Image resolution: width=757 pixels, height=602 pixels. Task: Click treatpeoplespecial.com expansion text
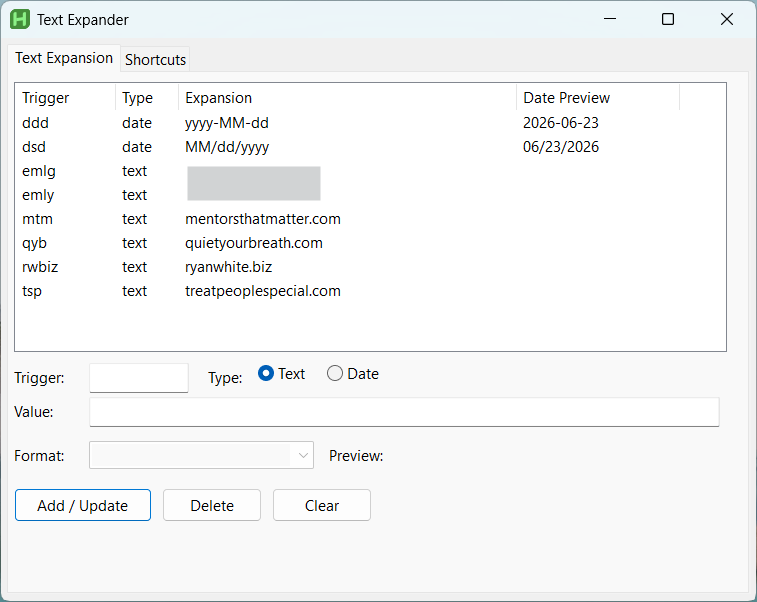[x=263, y=291]
